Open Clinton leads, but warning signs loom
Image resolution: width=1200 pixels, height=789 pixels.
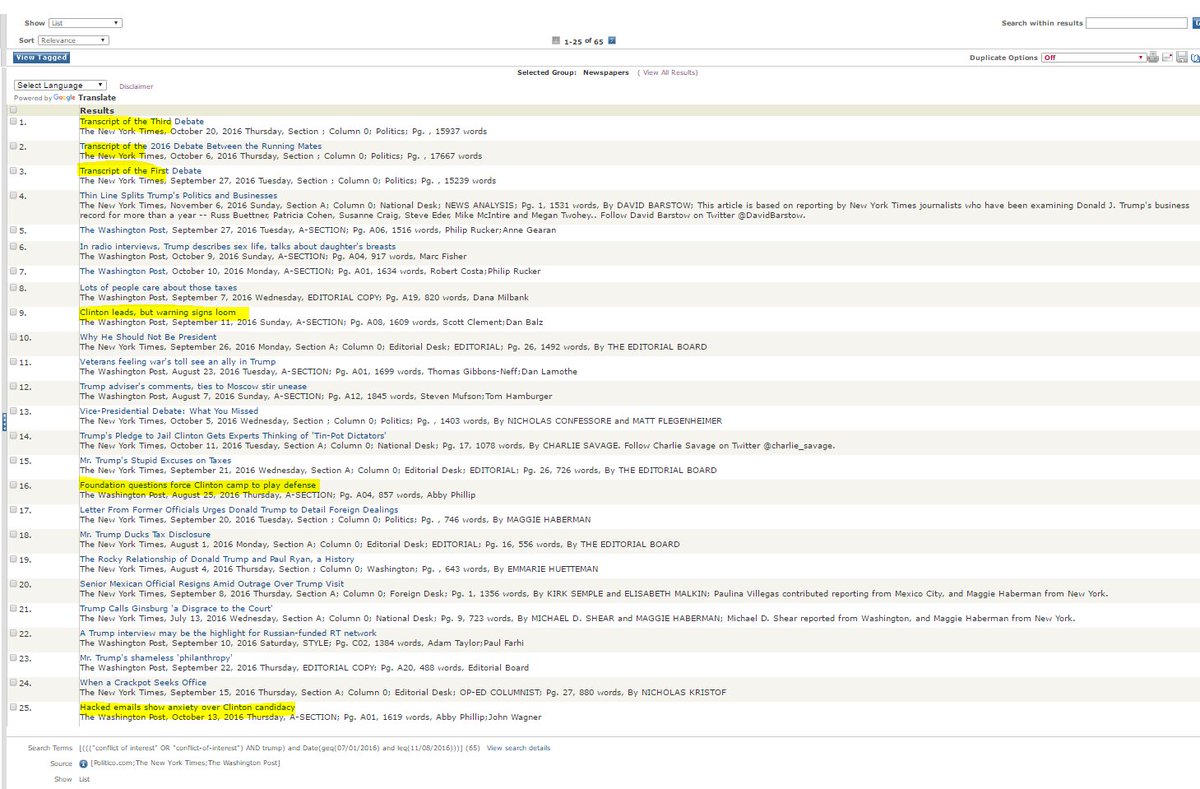click(158, 312)
